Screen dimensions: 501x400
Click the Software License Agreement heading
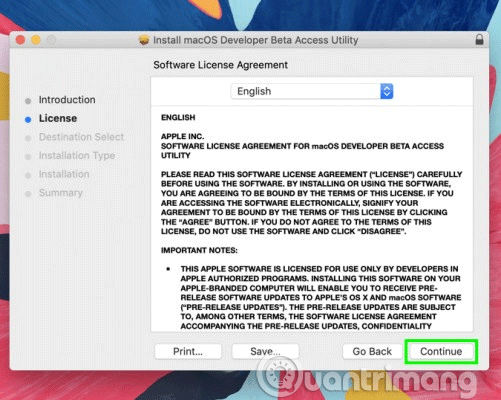[220, 65]
